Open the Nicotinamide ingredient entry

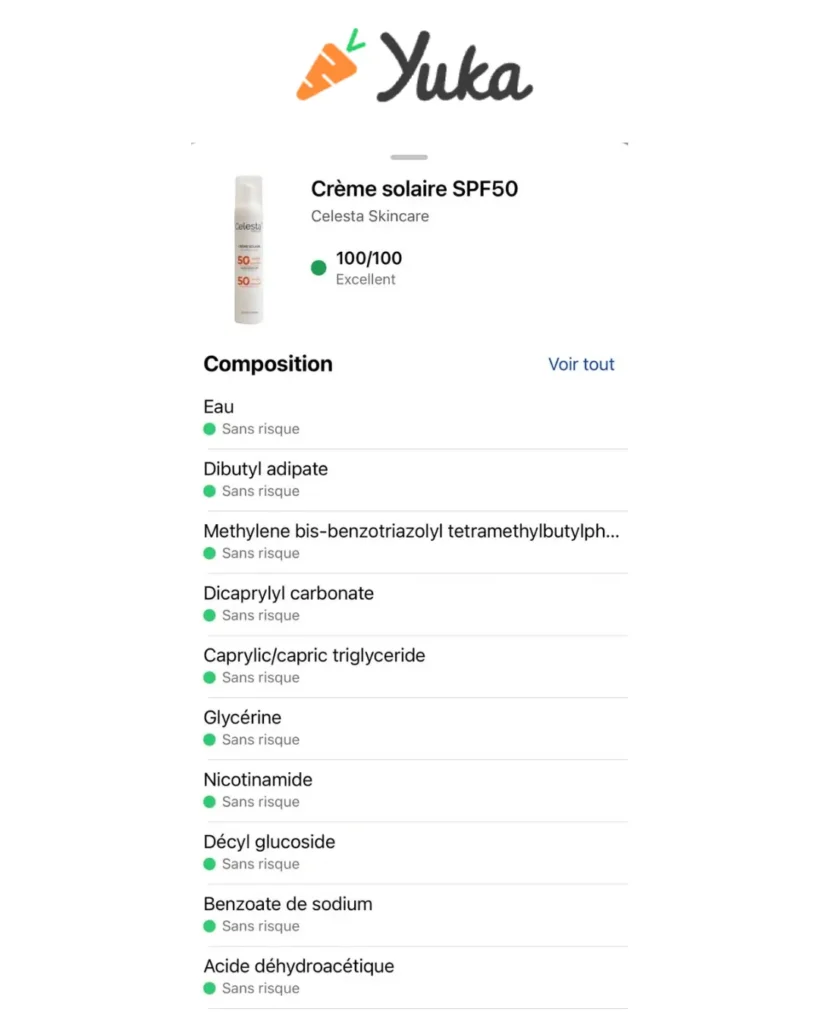[415, 790]
